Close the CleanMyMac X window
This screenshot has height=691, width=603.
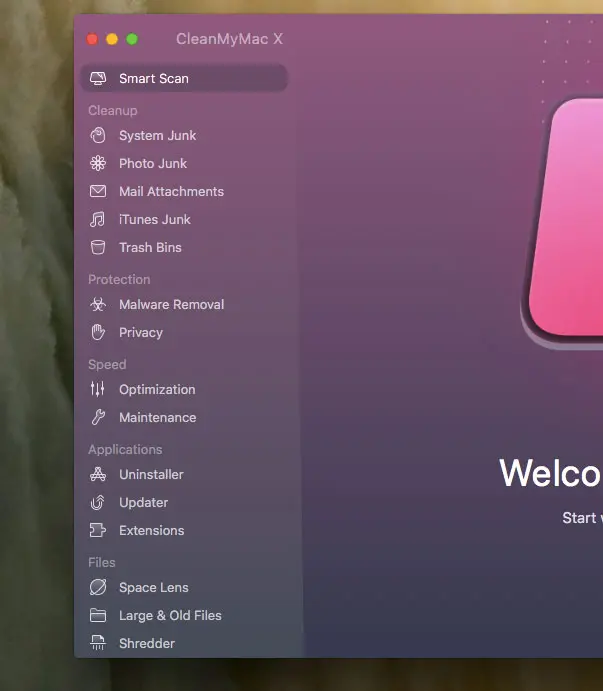pyautogui.click(x=92, y=39)
